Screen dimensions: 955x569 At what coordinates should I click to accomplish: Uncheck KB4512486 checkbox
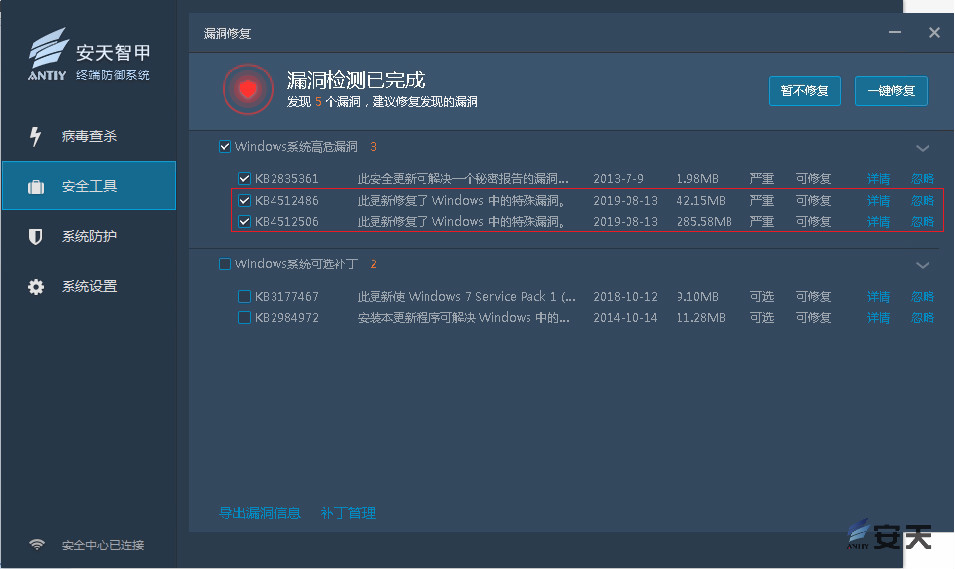244,200
